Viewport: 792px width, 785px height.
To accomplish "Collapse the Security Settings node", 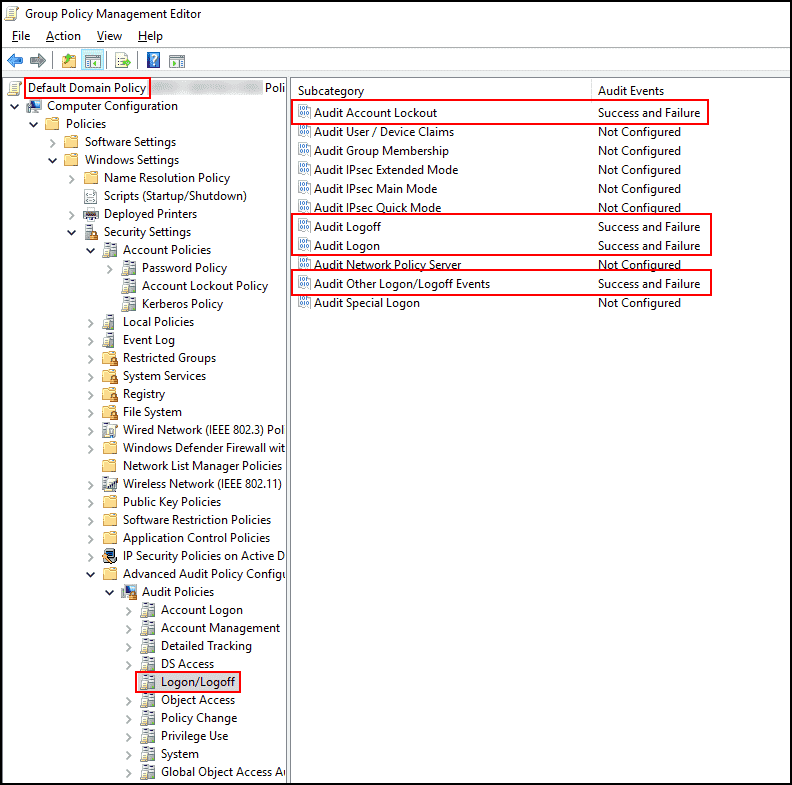I will point(72,232).
